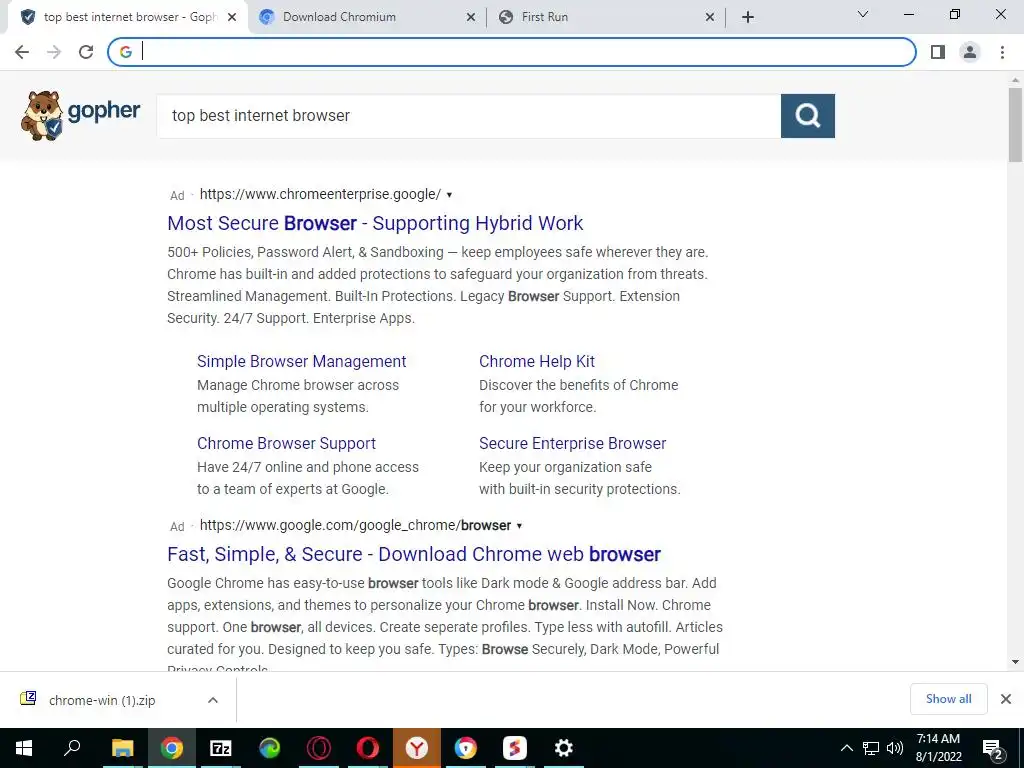The height and width of the screenshot is (768, 1024).
Task: Open Windows taskbar search
Action: (72, 748)
